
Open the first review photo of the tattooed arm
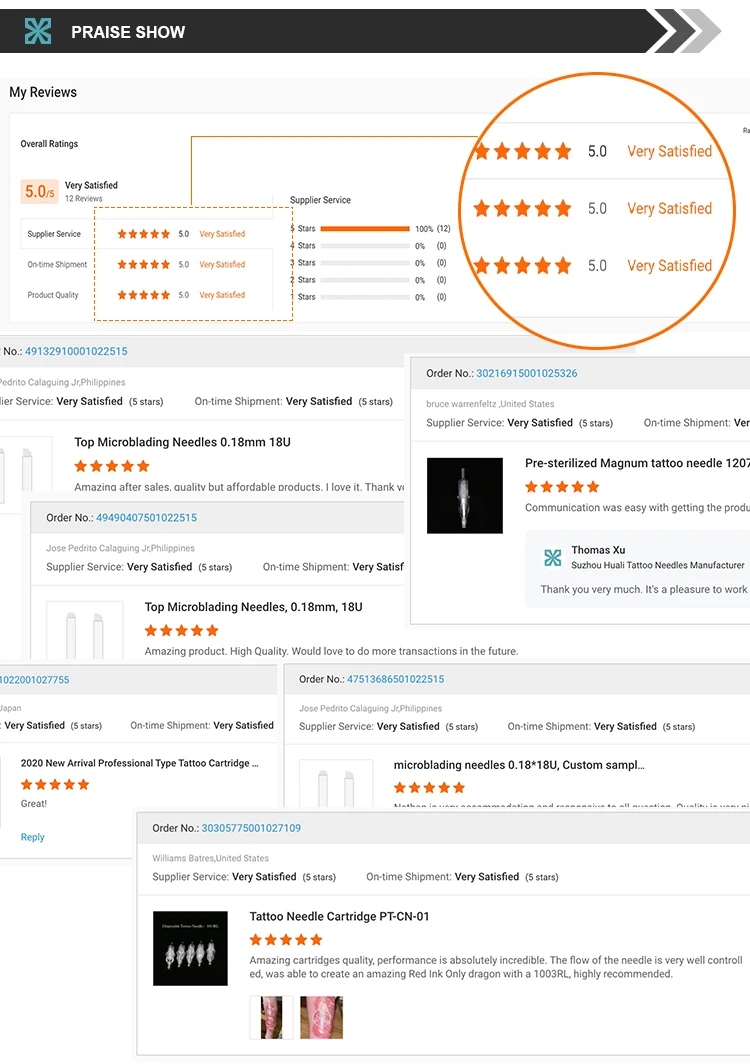click(270, 1018)
